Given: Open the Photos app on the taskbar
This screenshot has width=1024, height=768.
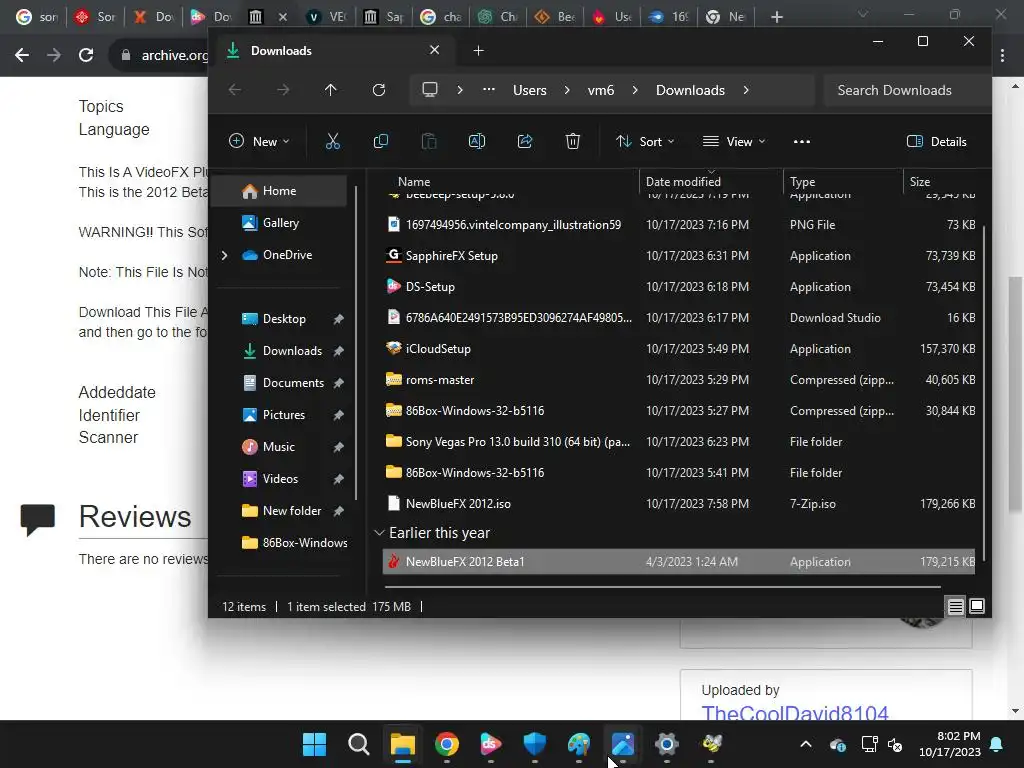Looking at the screenshot, I should (x=623, y=744).
